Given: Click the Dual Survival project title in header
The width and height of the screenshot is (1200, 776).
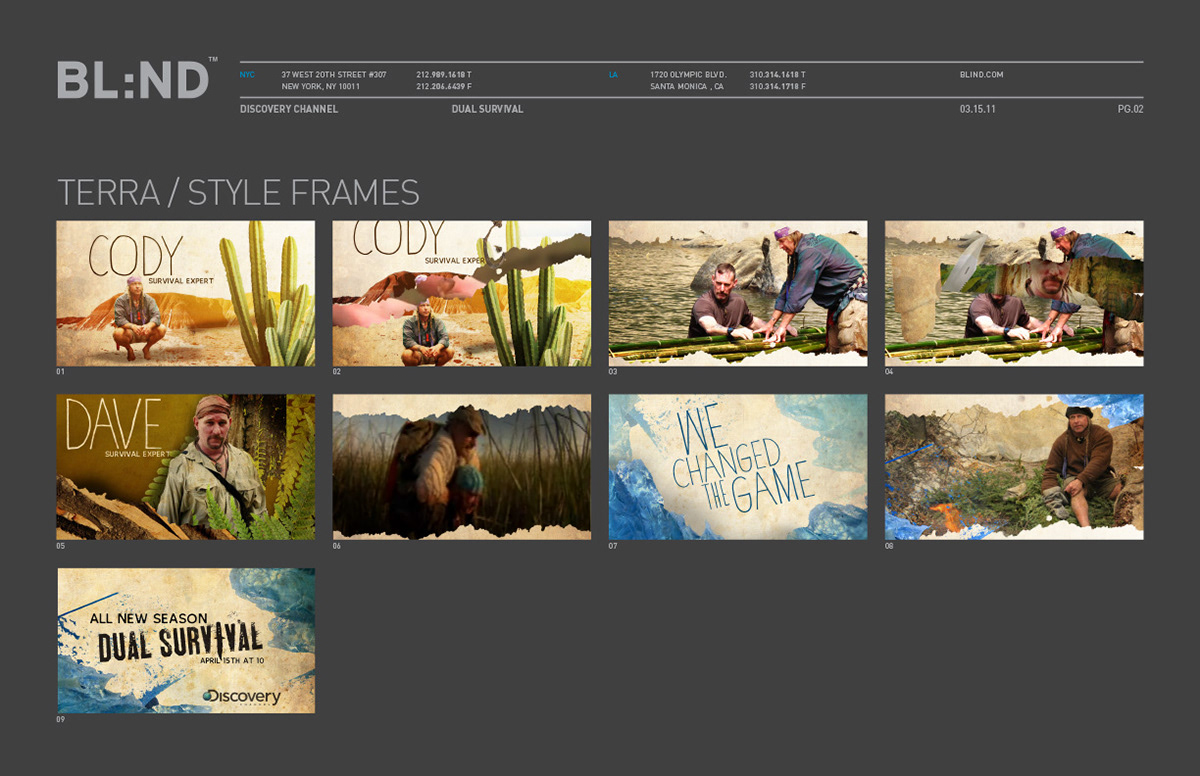Looking at the screenshot, I should 487,109.
